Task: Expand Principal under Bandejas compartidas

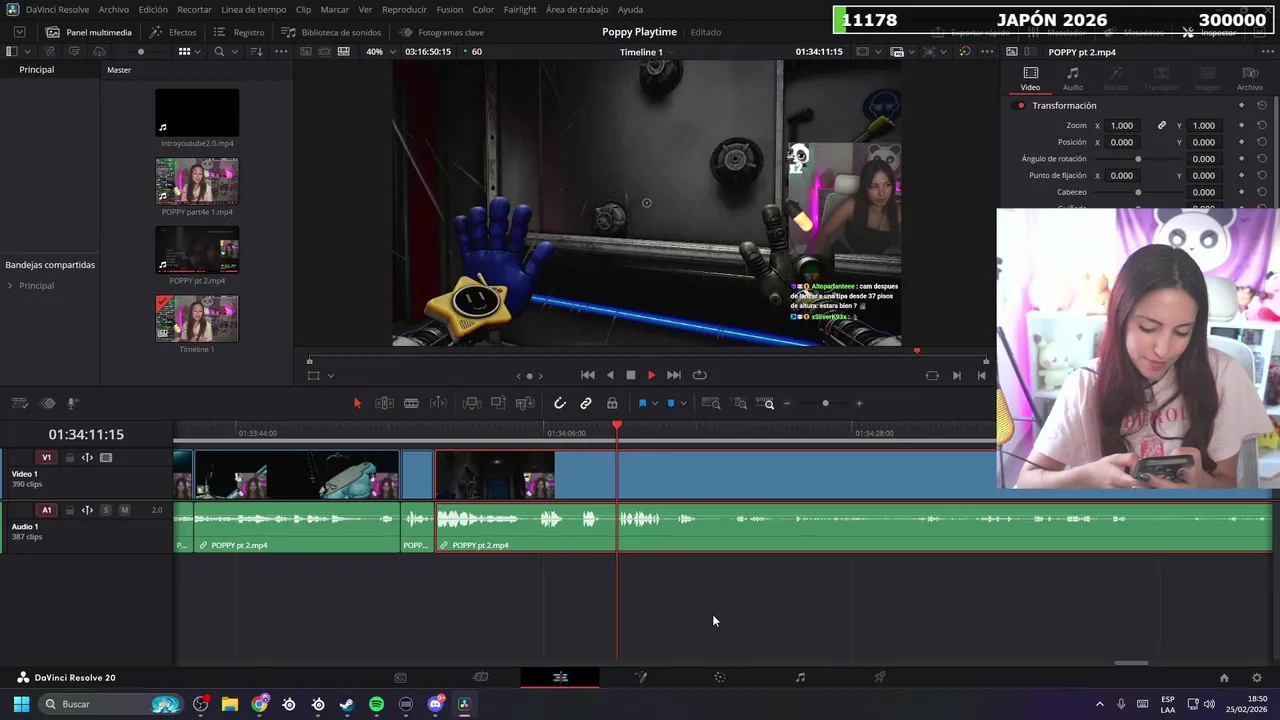Action: pyautogui.click(x=10, y=286)
